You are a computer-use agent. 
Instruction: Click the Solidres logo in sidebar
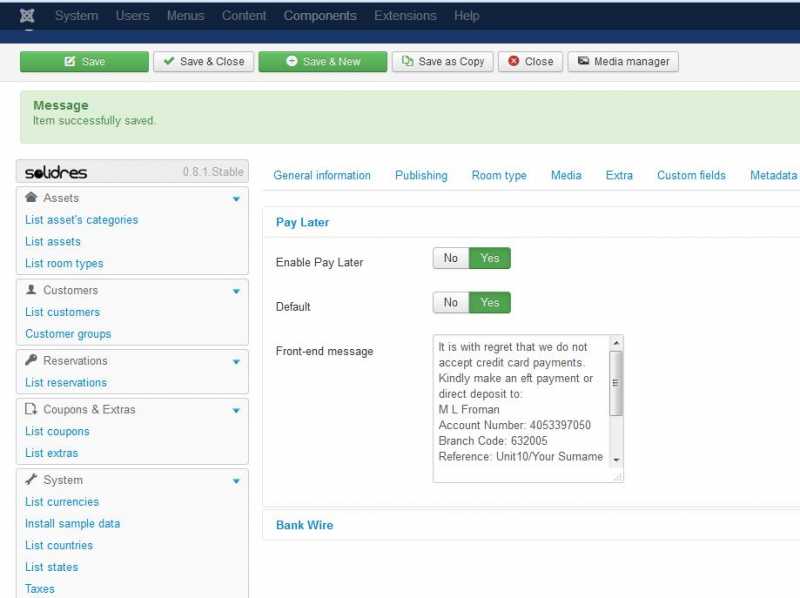(x=56, y=172)
